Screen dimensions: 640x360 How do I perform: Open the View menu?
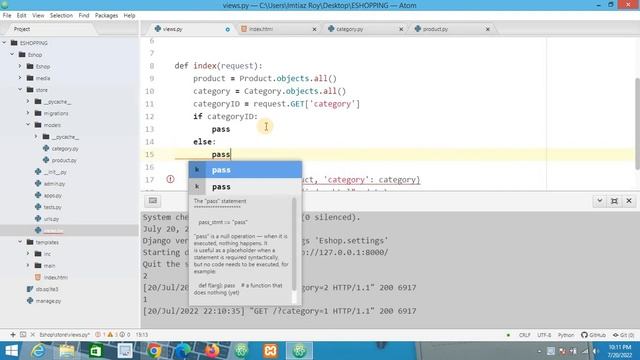pos(38,16)
